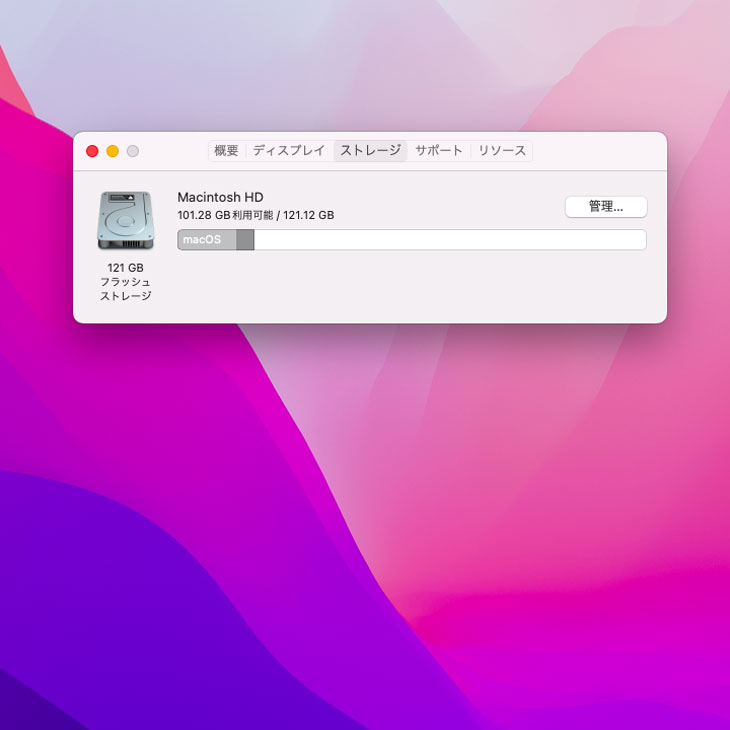Click the macOS segment of storage bar

(207, 240)
